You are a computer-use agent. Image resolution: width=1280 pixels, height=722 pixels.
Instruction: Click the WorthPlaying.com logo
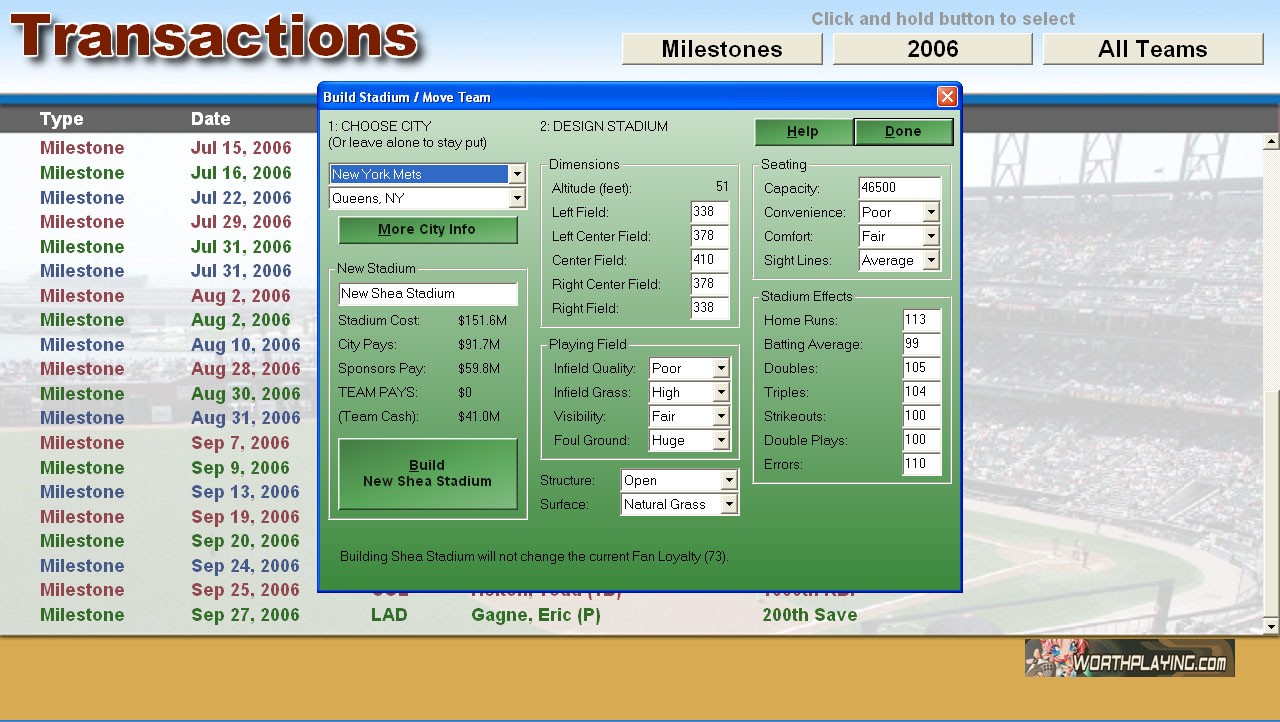click(x=1129, y=658)
